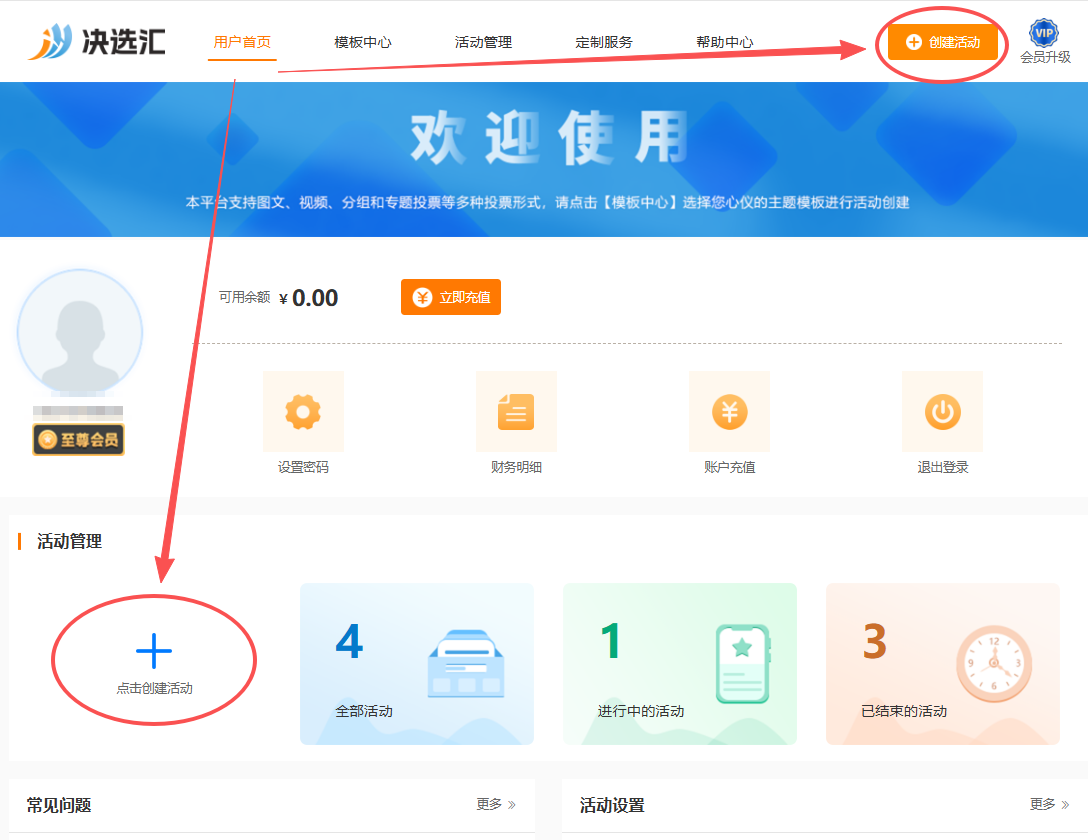The width and height of the screenshot is (1088, 840).
Task: Click the 至尊会员 membership badge
Action: 78,440
